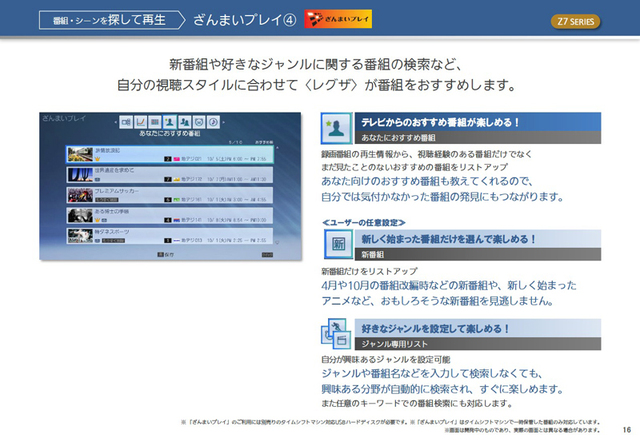Screen dimensions: 640x442
Task: Click grey ジャンル専用リスト sub-bar
Action: click(x=478, y=344)
